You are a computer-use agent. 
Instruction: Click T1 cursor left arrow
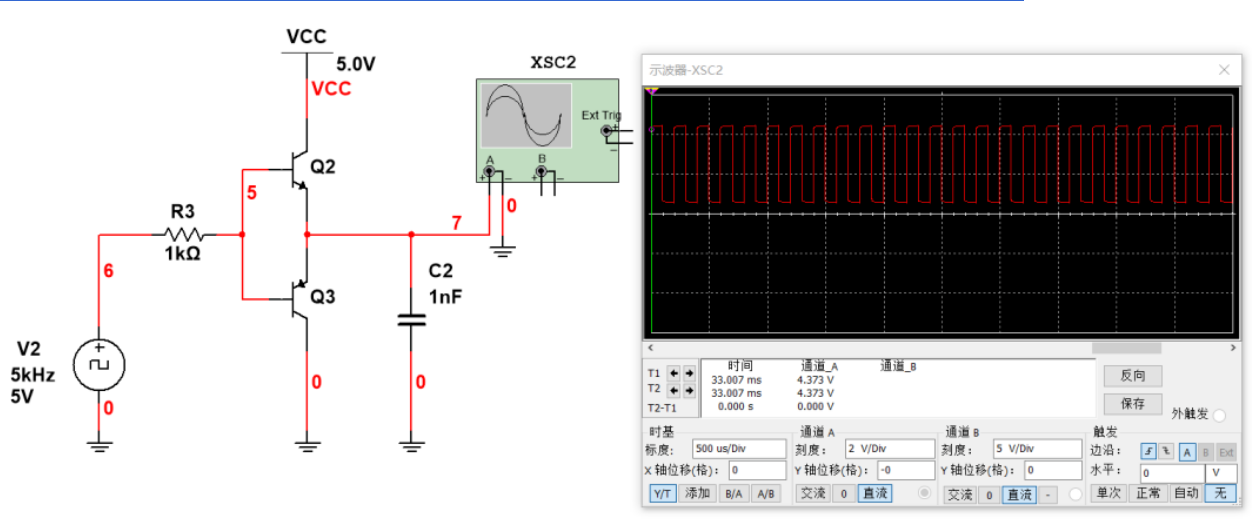point(674,373)
